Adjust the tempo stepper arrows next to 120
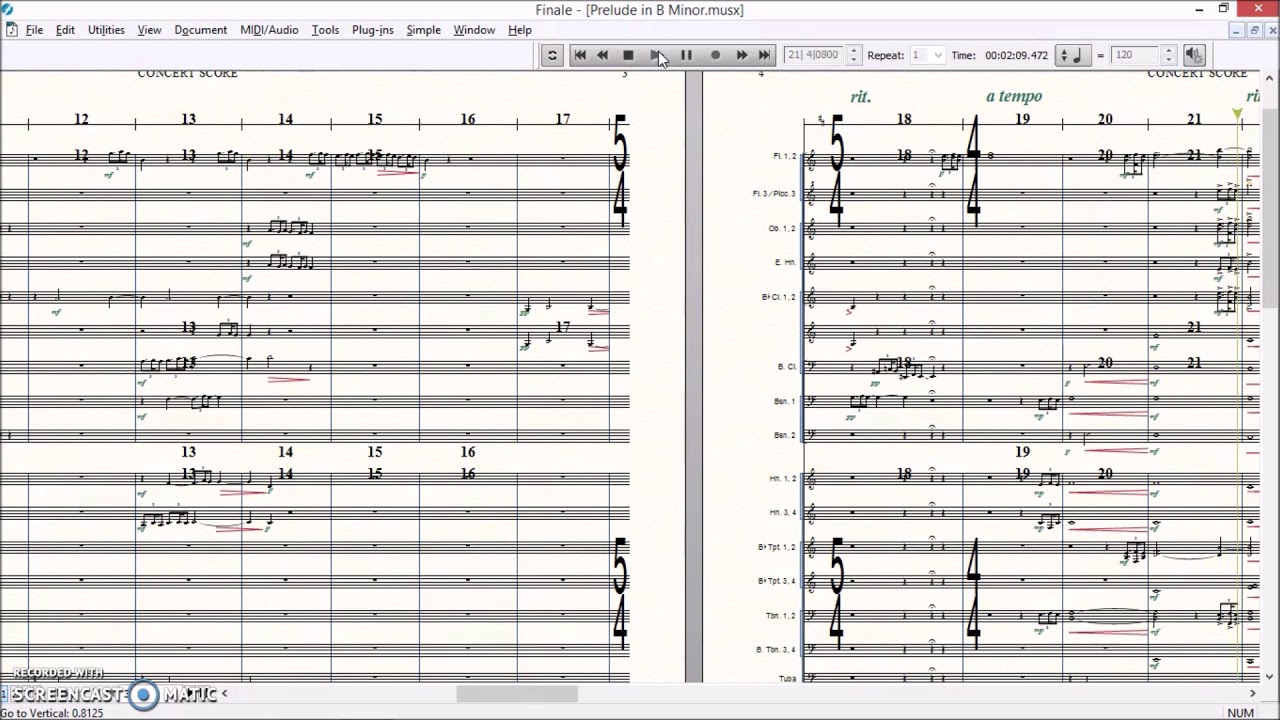Viewport: 1280px width, 720px height. pos(1168,55)
